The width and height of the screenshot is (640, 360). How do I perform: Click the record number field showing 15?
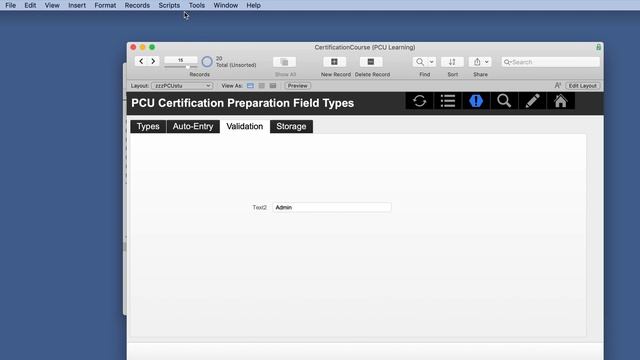(180, 60)
